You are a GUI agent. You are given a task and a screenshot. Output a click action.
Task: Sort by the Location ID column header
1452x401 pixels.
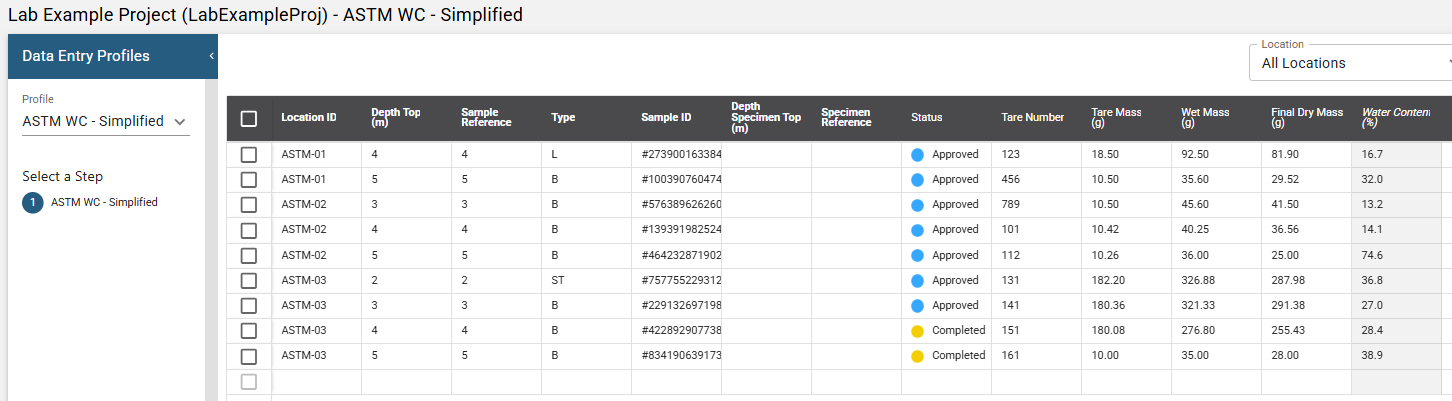click(x=308, y=118)
